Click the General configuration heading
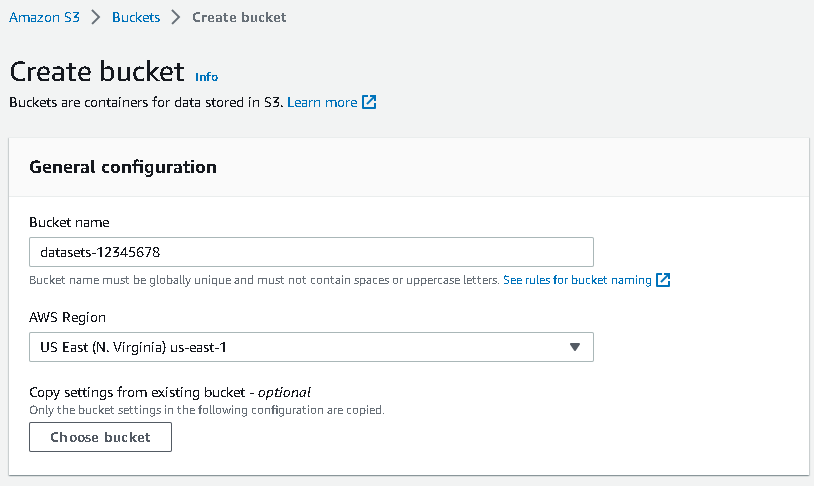The image size is (814, 486). (123, 167)
